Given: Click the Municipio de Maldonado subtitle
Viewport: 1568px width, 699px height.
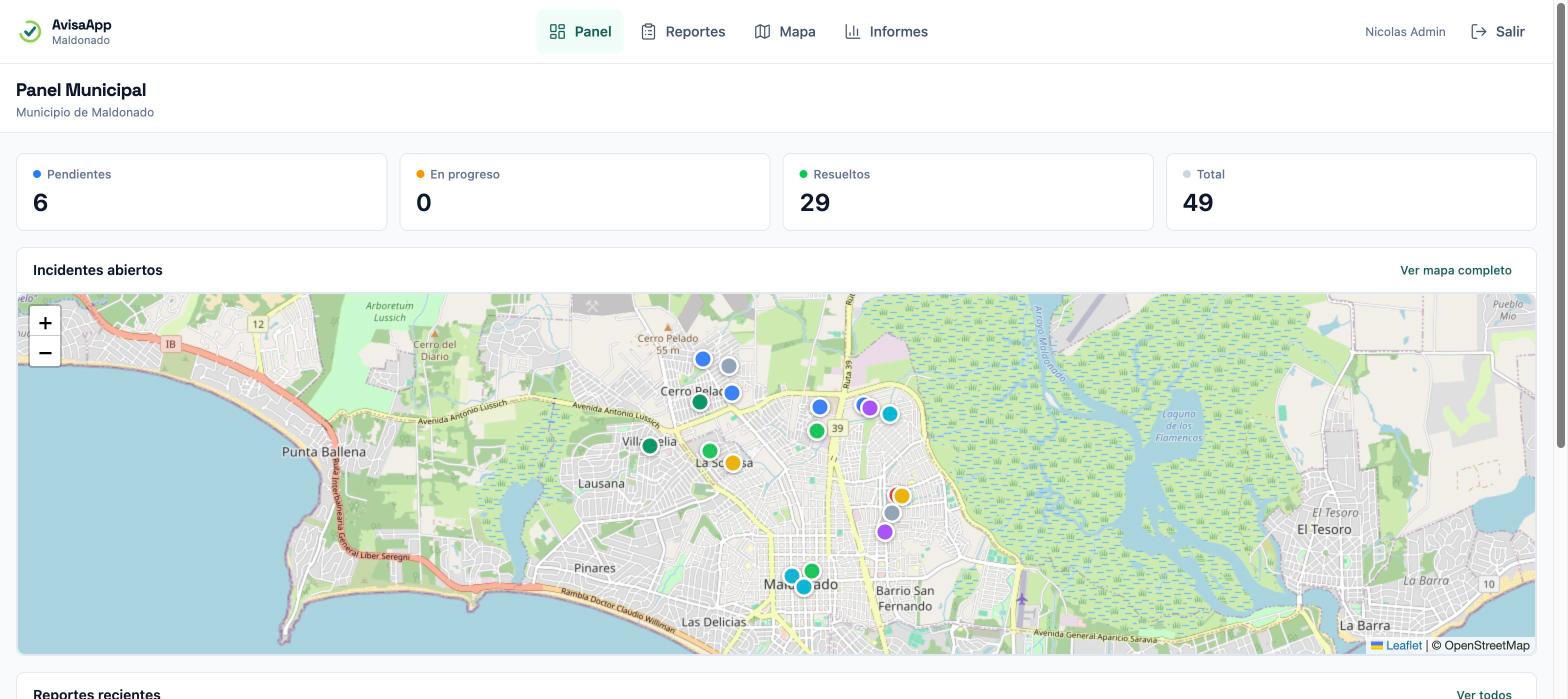Looking at the screenshot, I should (x=85, y=112).
